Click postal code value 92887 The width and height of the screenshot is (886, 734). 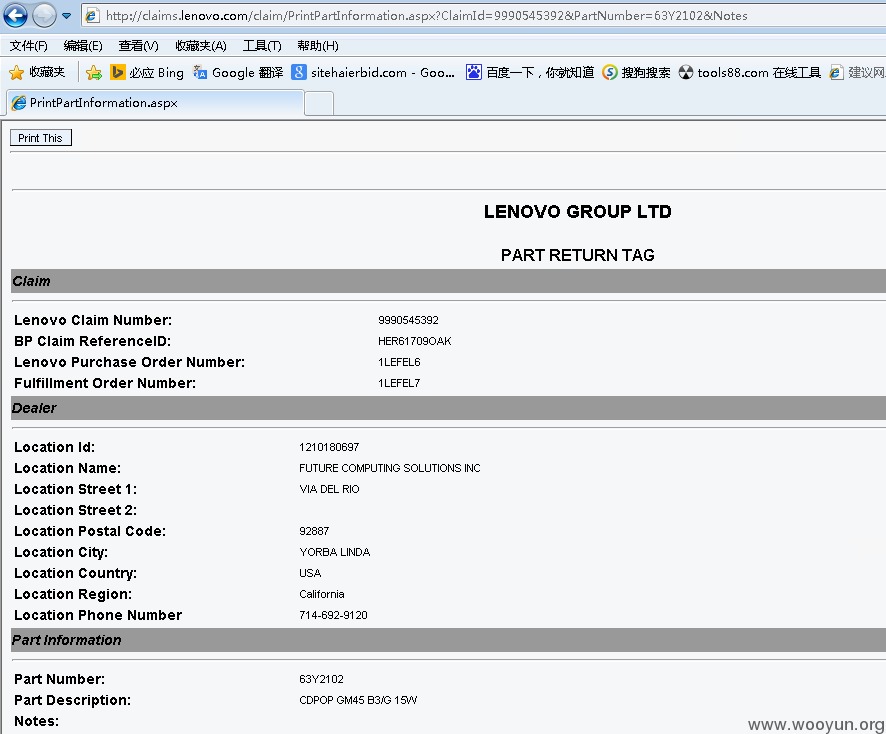(x=314, y=531)
